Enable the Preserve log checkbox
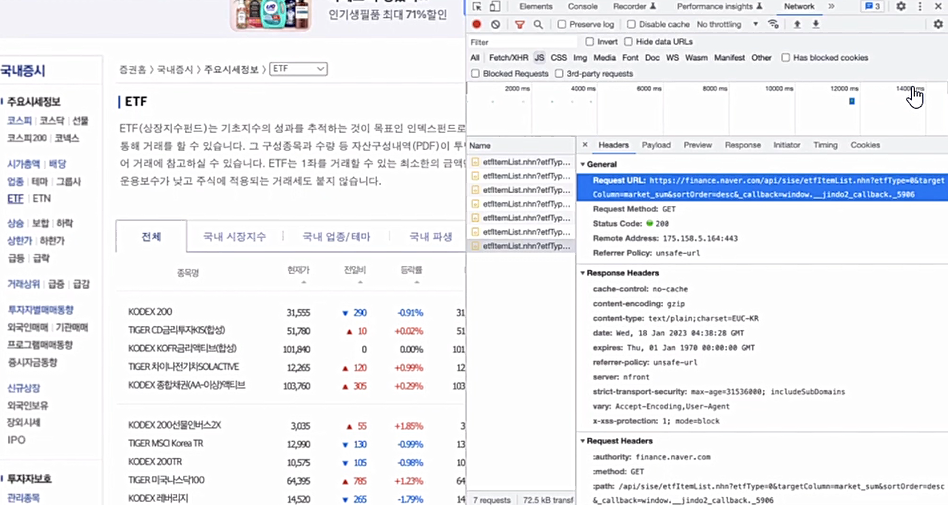948x505 pixels. 562,24
